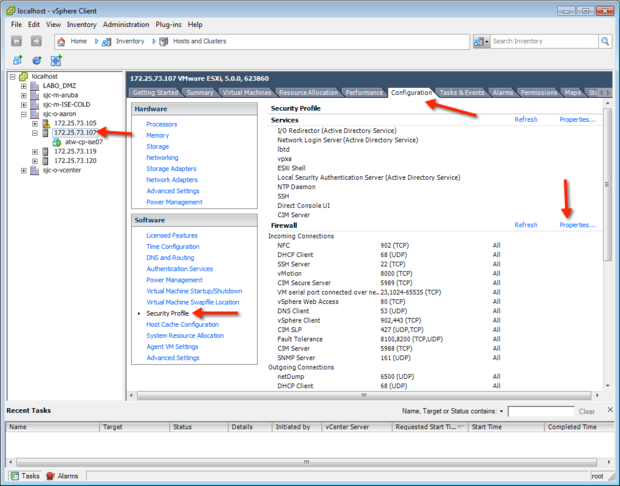The width and height of the screenshot is (620, 486).
Task: Click the first toolbar icon below navigation bar
Action: click(17, 60)
